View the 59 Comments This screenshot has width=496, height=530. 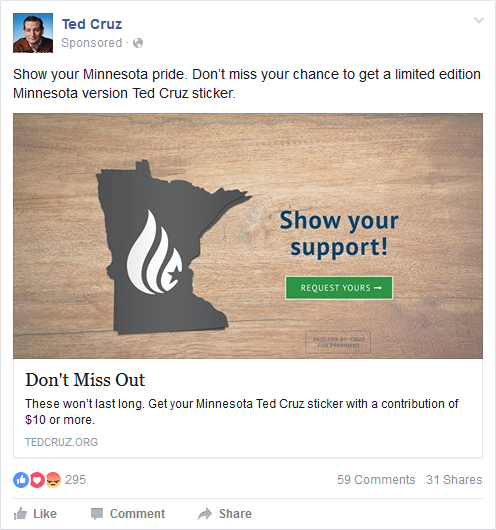pos(376,480)
